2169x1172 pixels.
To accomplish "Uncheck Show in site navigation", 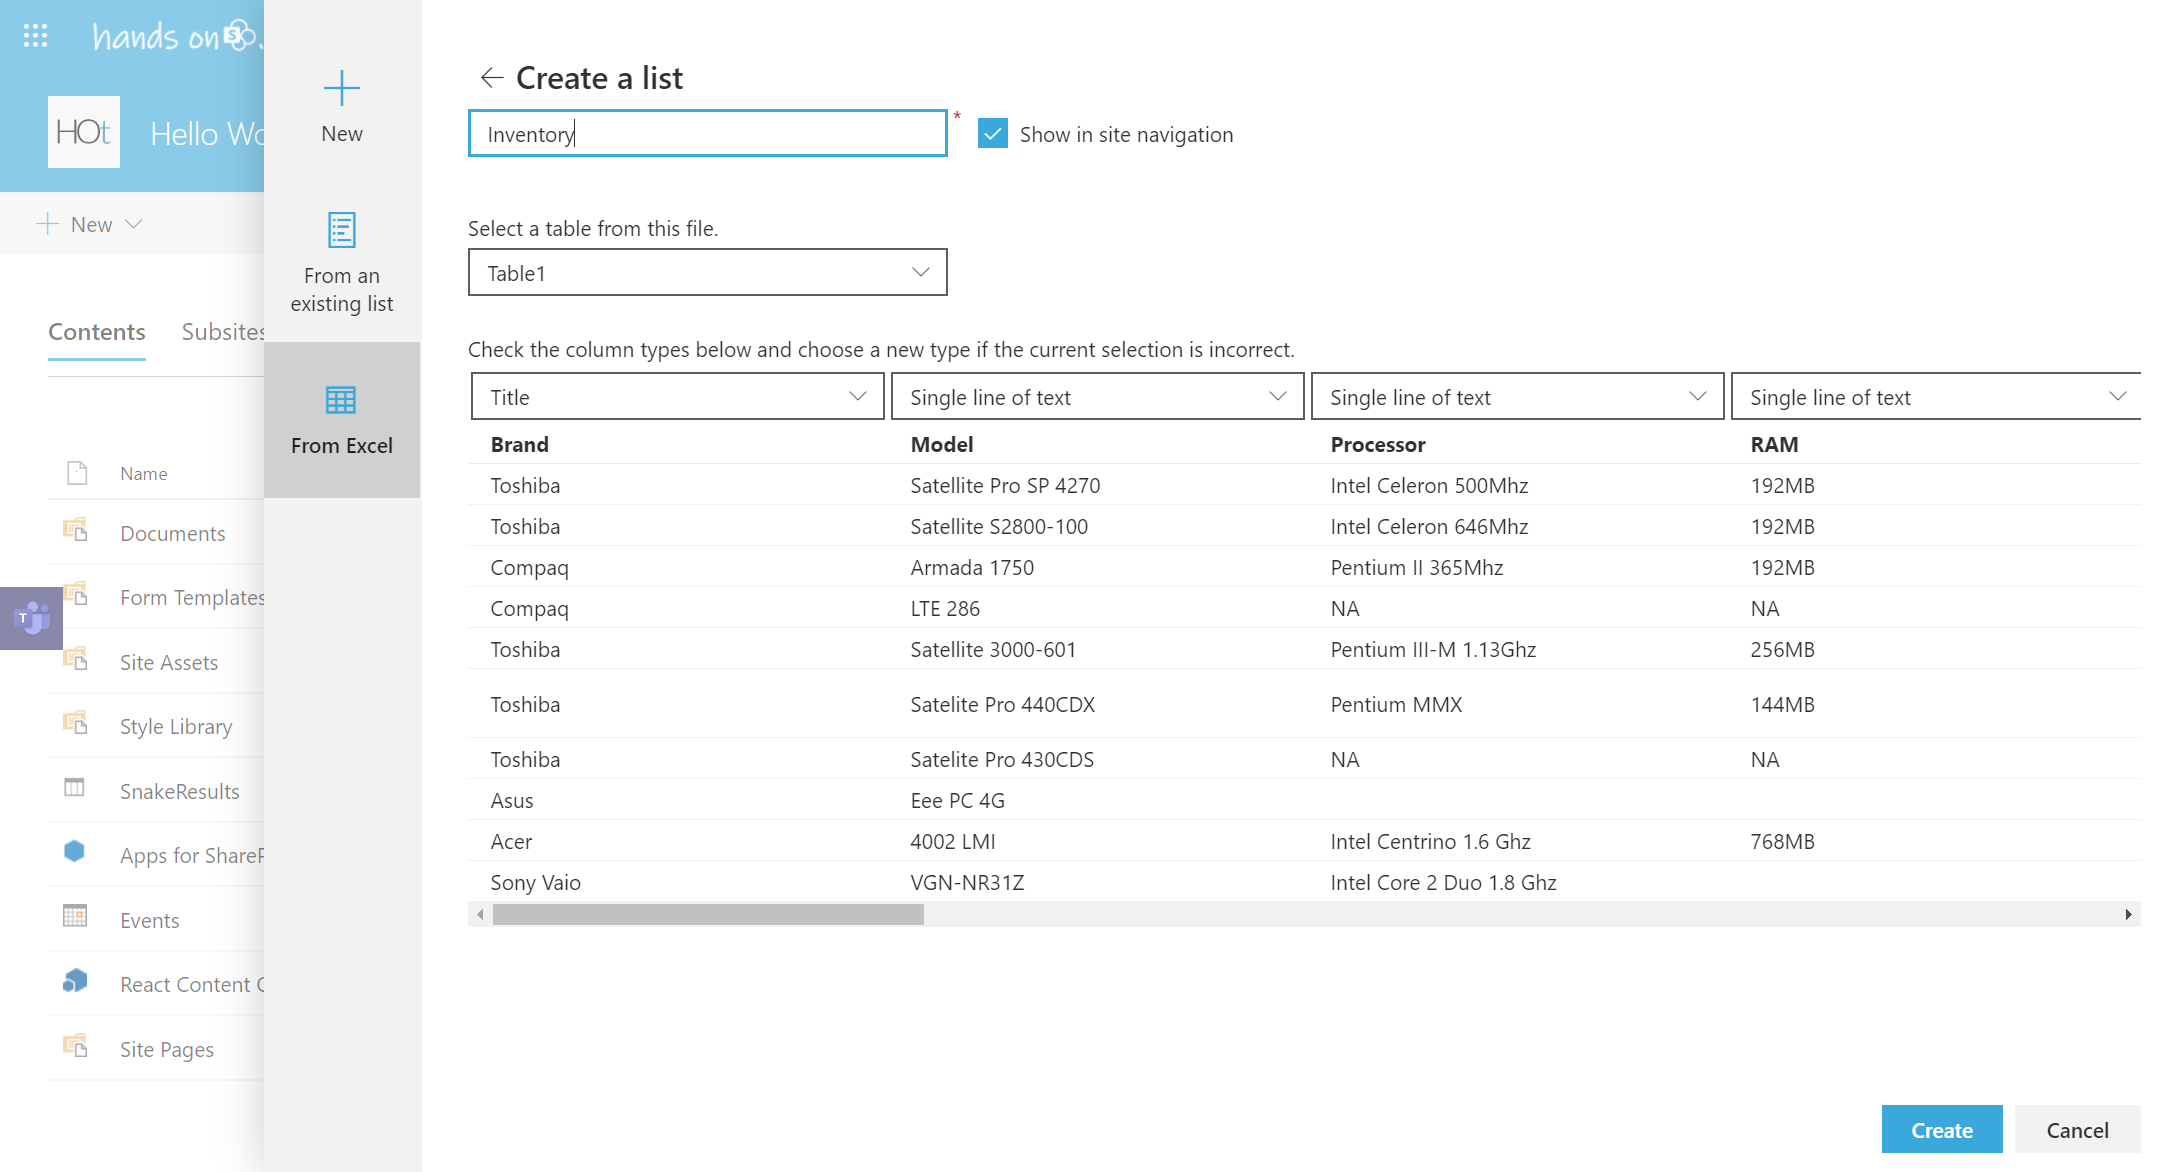I will pyautogui.click(x=991, y=132).
